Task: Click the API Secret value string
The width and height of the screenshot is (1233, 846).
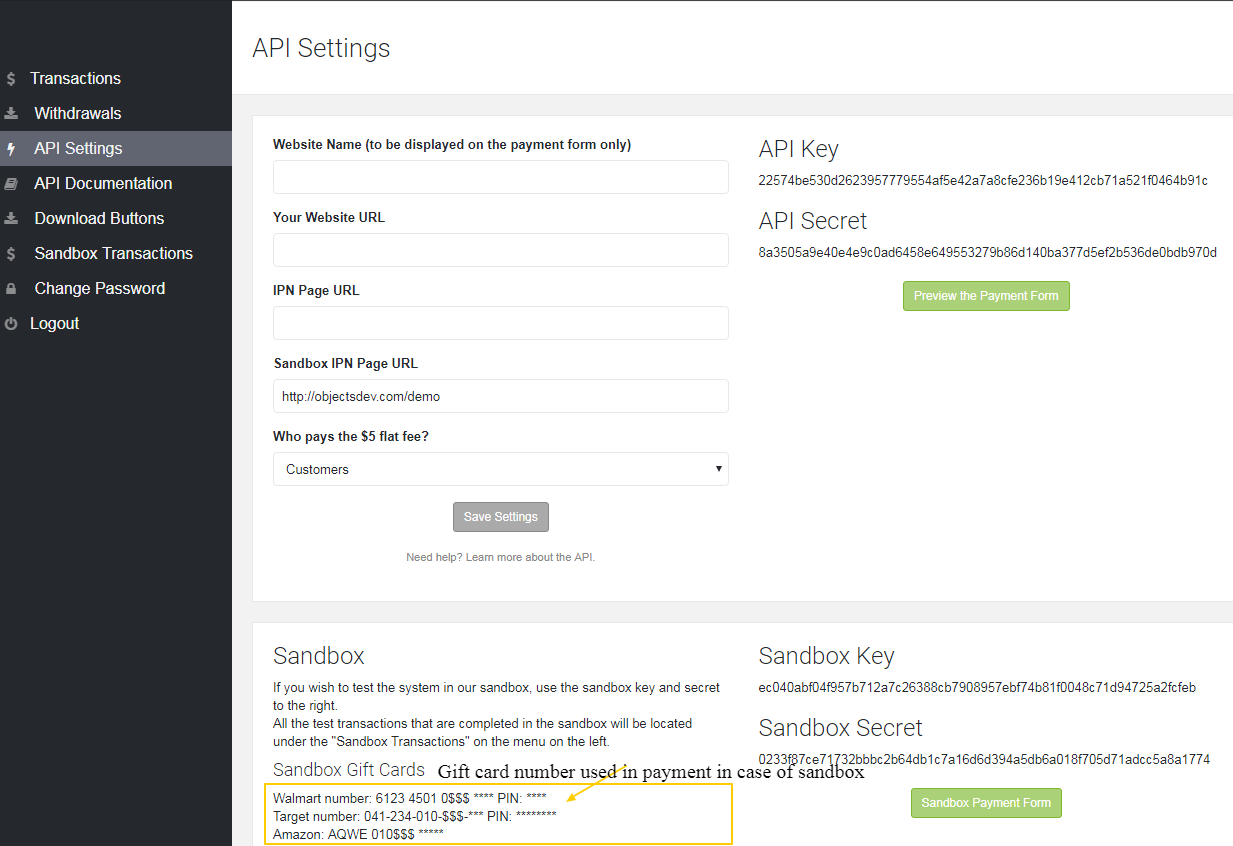Action: [x=988, y=253]
